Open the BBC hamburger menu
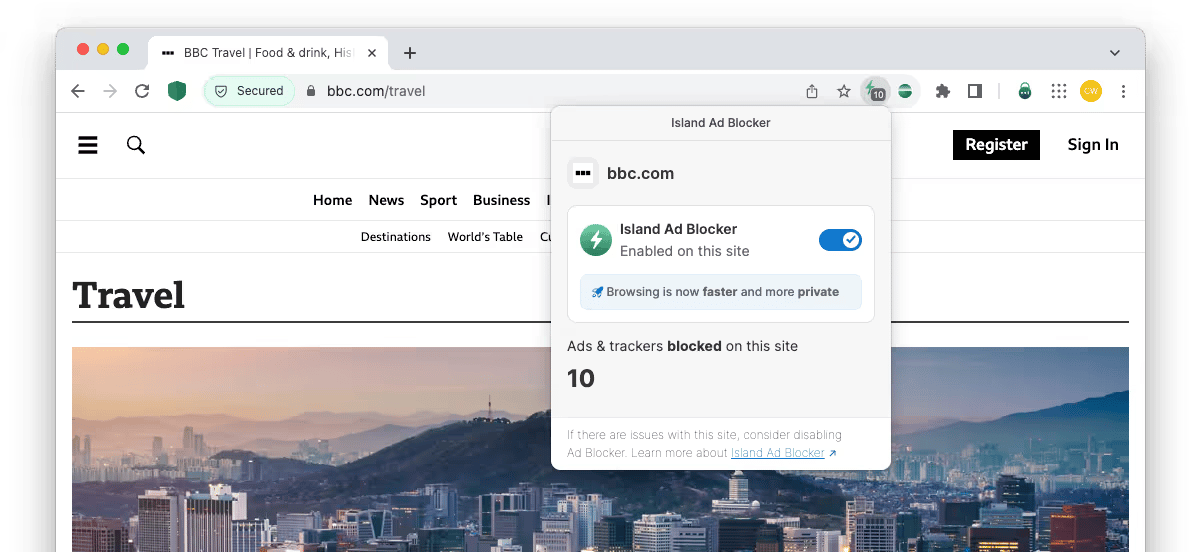1201x552 pixels. (88, 145)
